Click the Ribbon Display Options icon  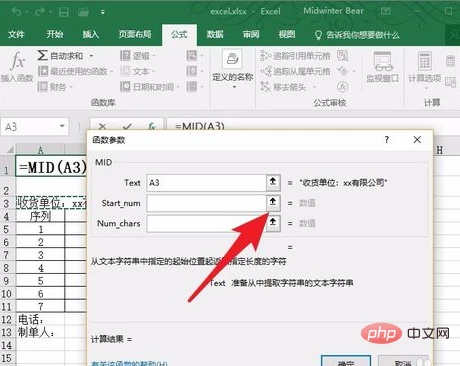click(386, 11)
